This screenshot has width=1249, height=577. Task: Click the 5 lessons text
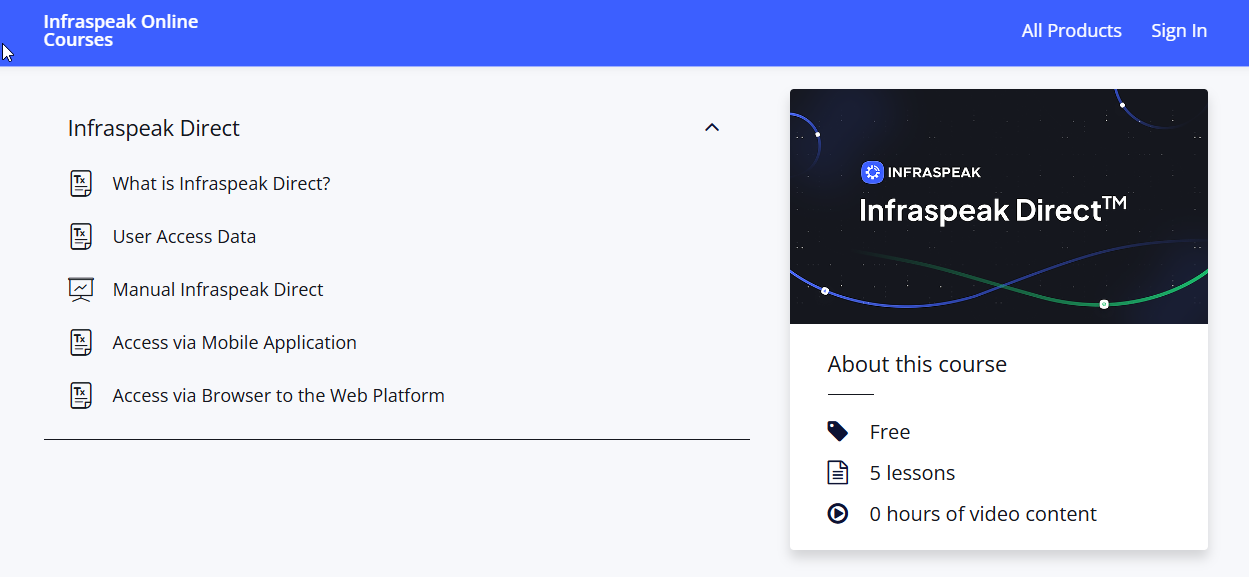point(912,473)
